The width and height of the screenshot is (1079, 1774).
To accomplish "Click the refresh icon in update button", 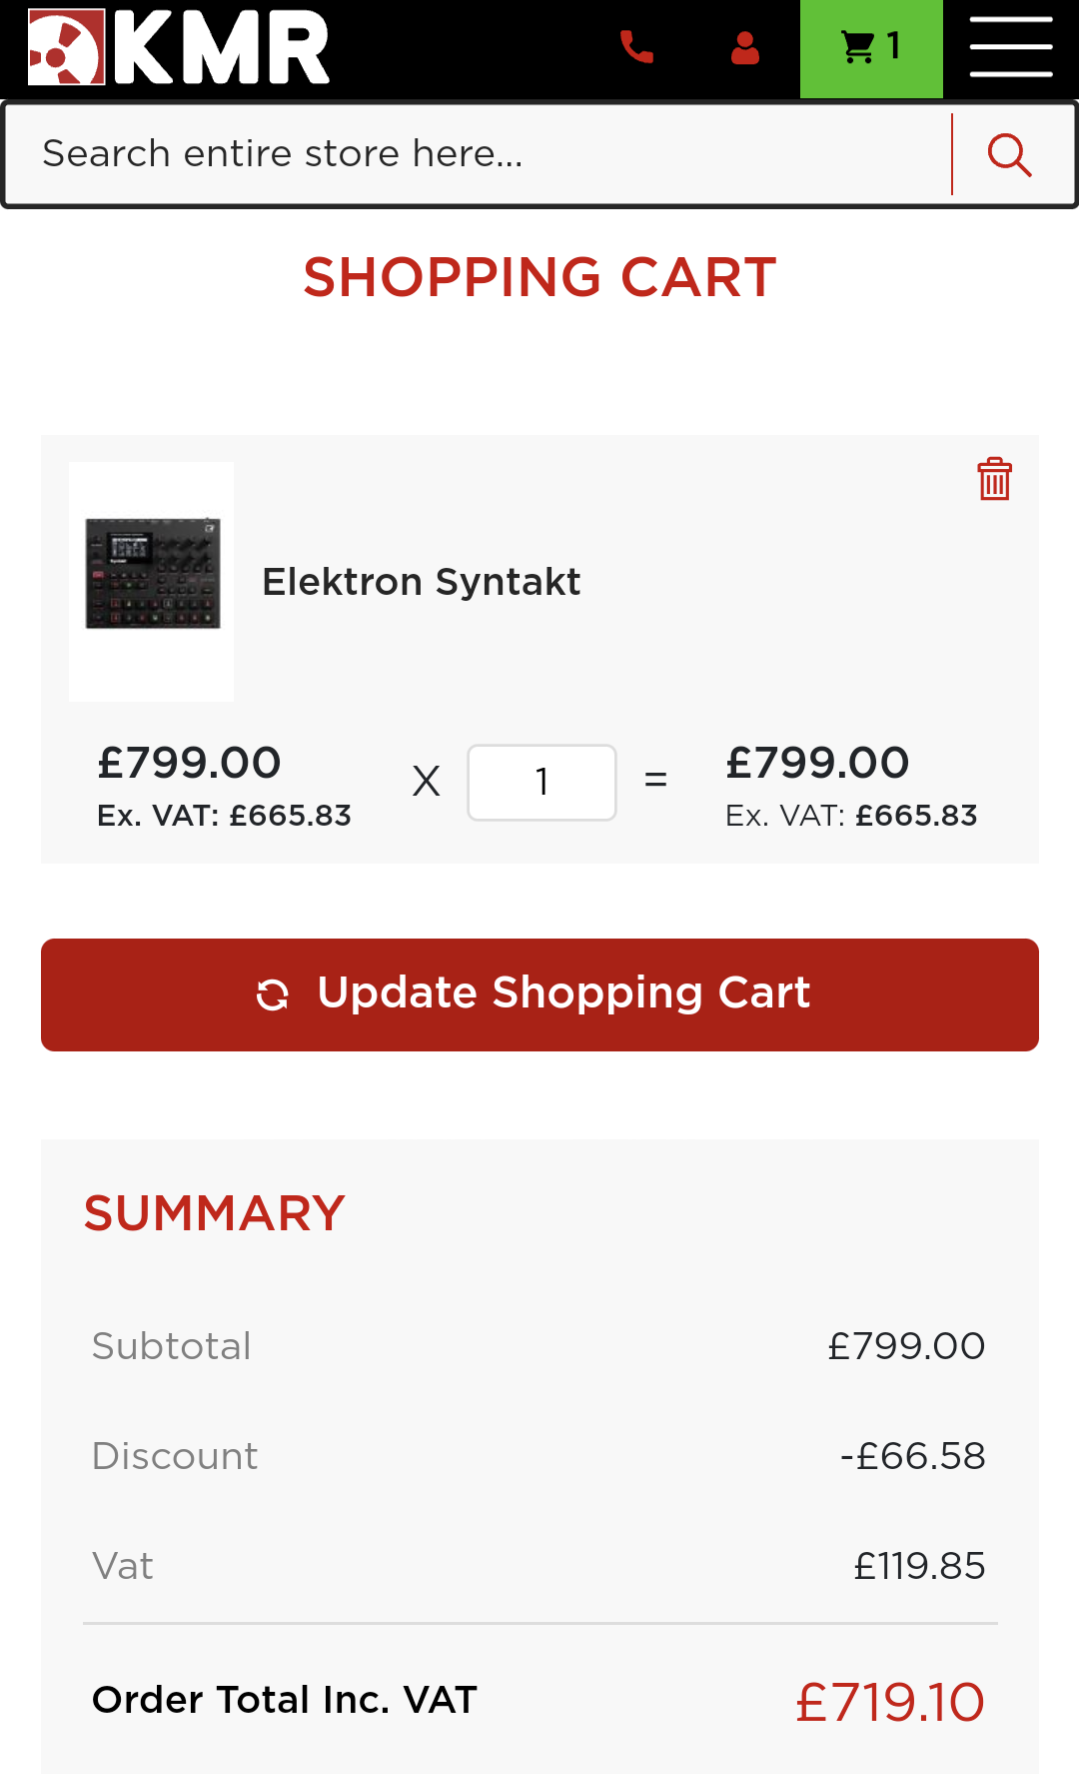I will click(272, 995).
